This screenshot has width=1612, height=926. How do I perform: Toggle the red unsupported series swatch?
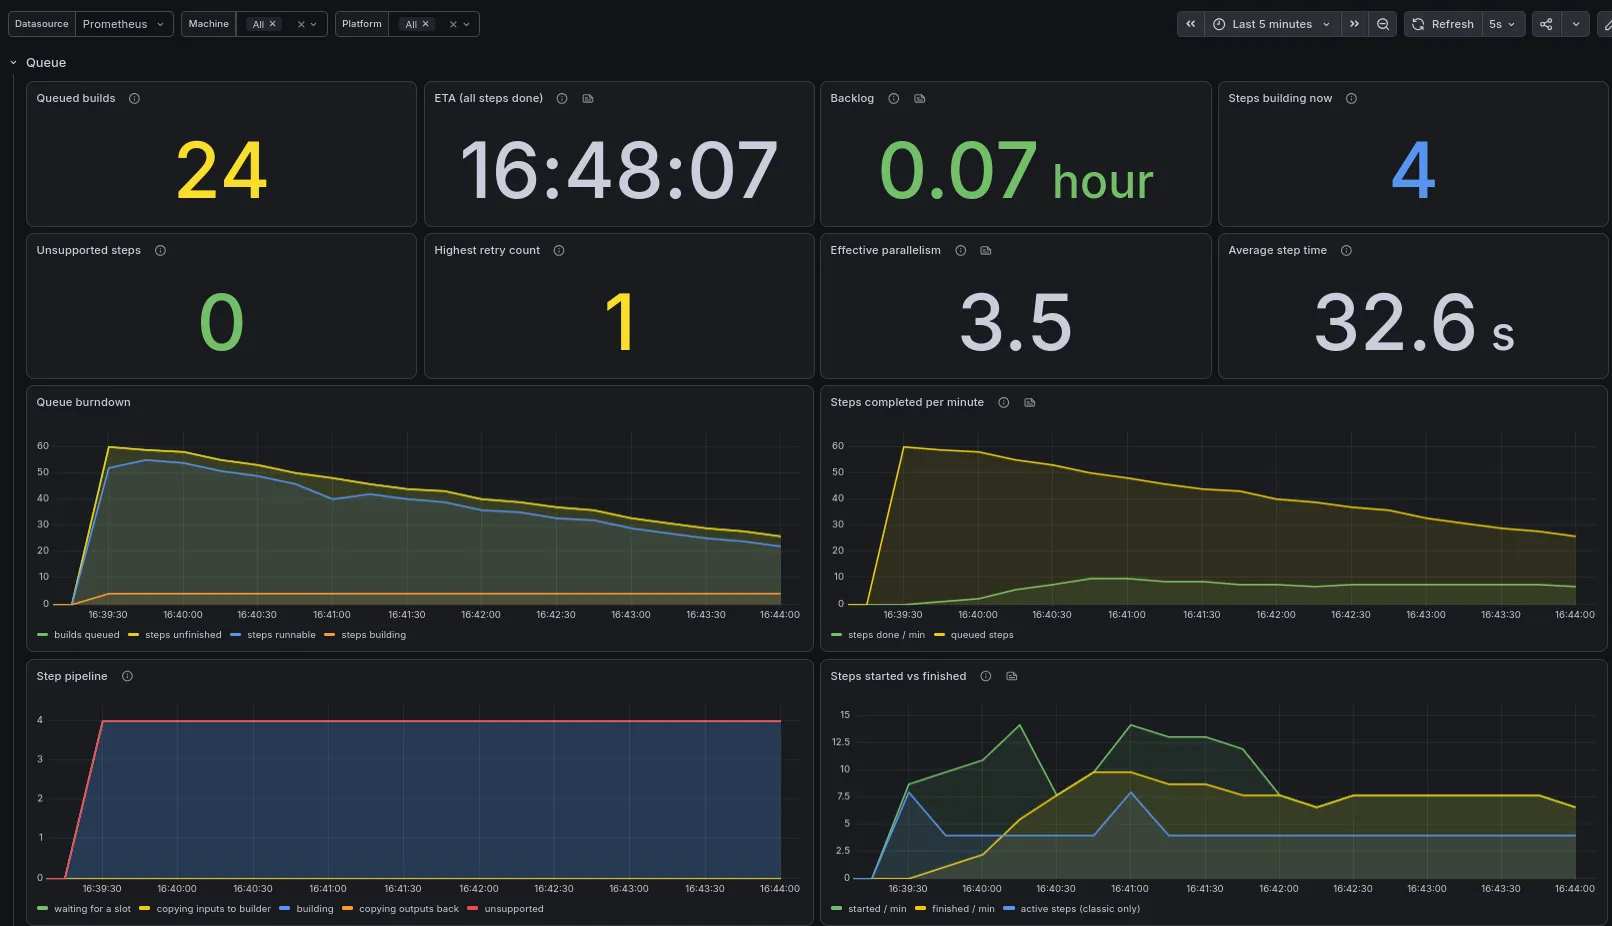[x=472, y=909]
